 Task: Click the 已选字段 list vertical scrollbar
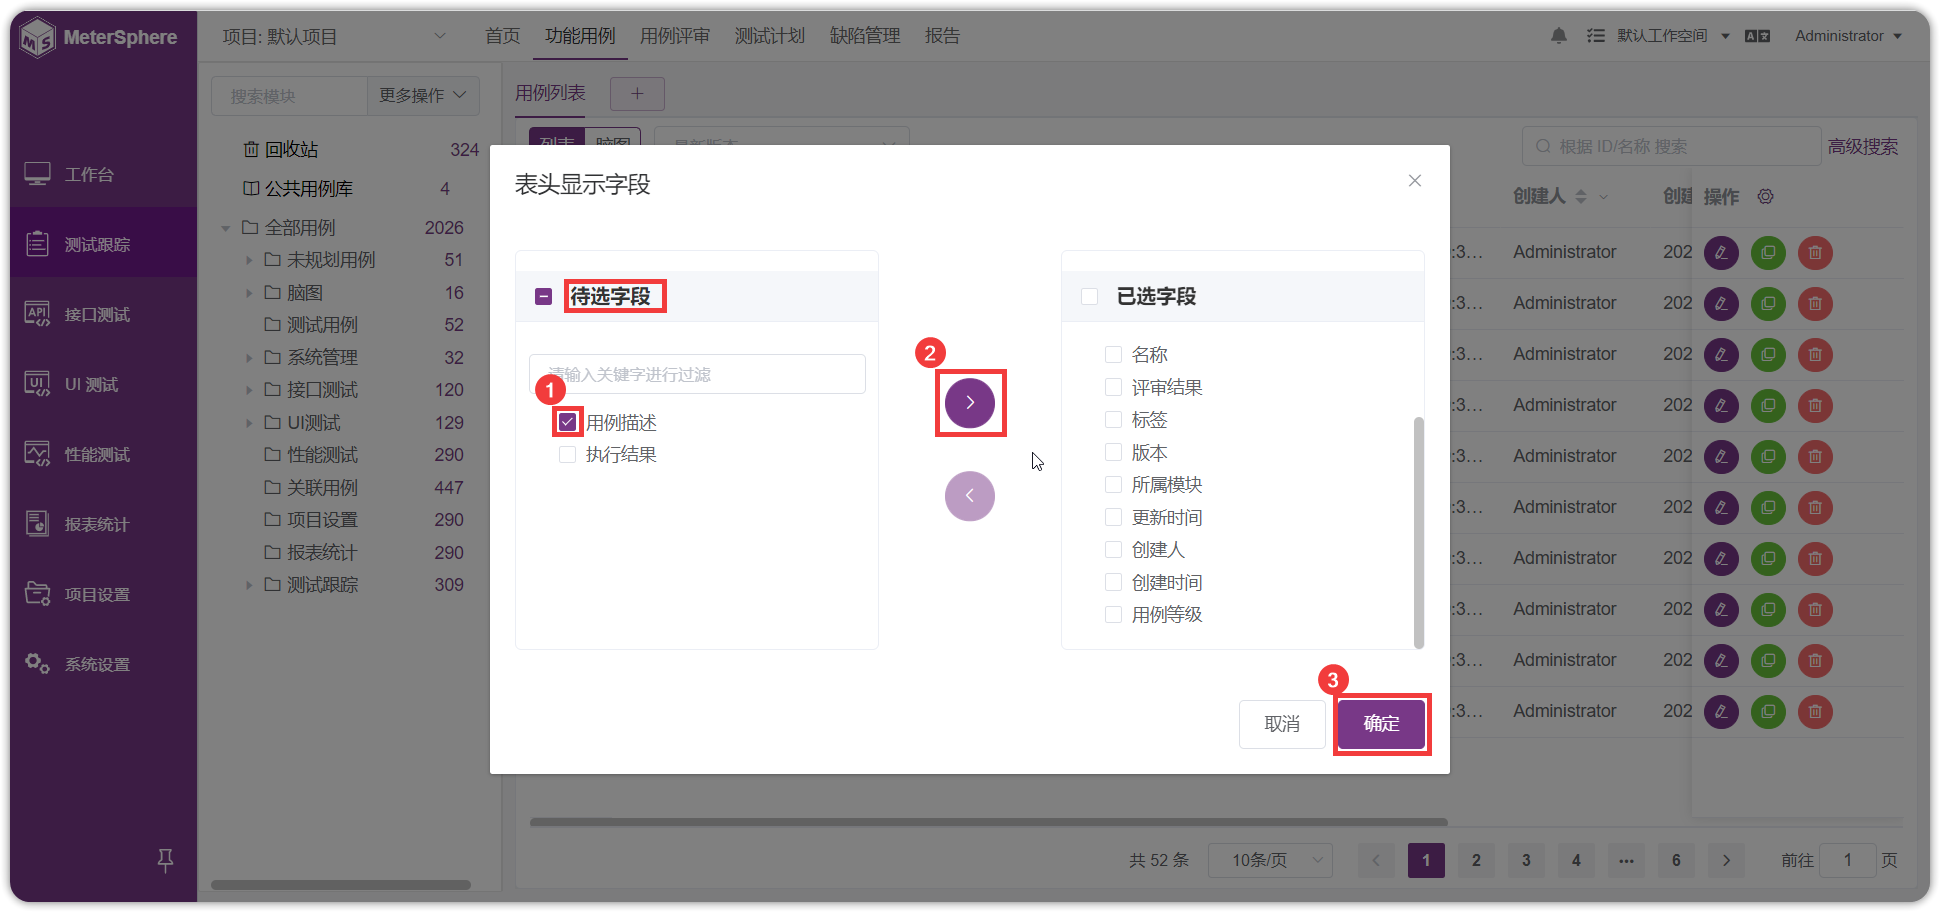(1418, 532)
